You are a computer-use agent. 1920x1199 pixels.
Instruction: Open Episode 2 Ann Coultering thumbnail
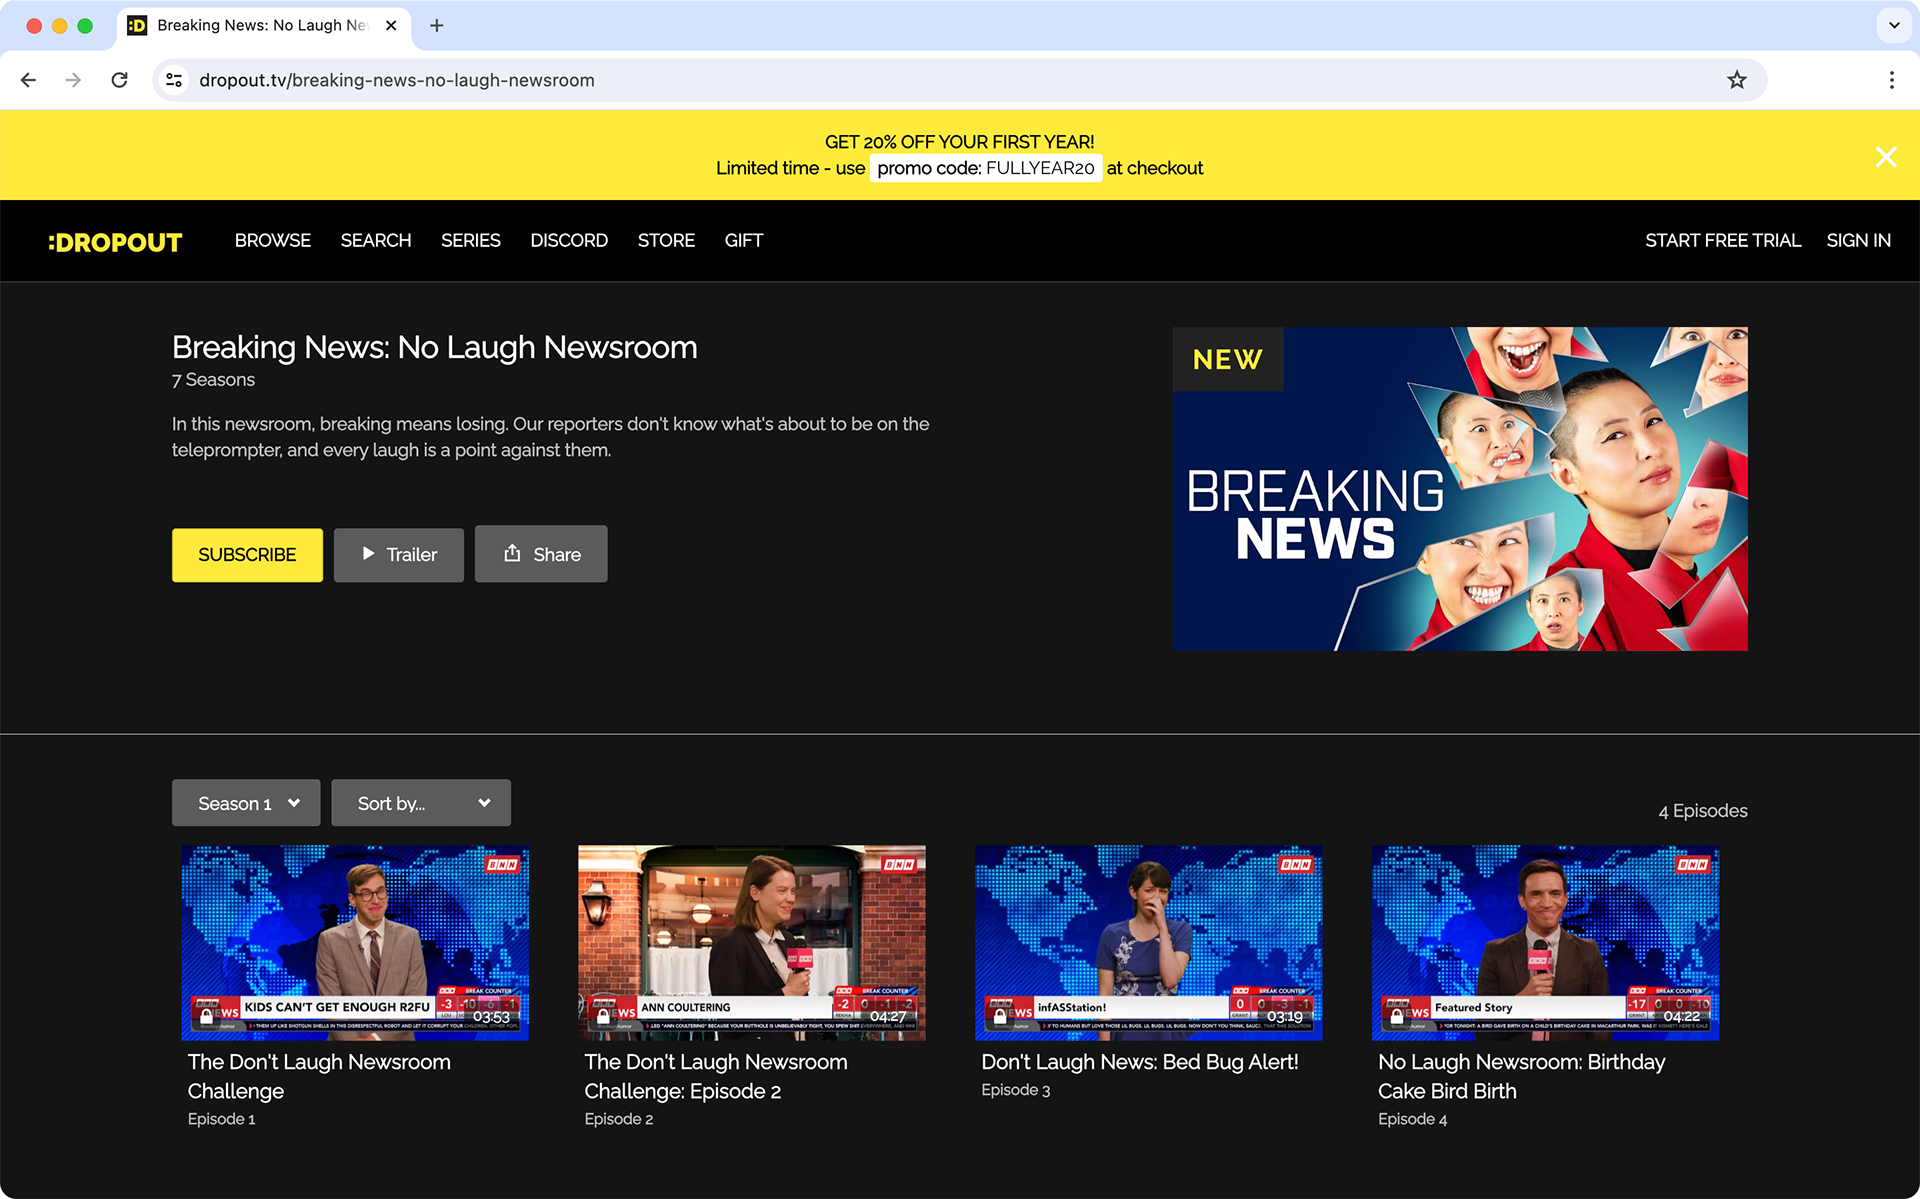pos(752,943)
